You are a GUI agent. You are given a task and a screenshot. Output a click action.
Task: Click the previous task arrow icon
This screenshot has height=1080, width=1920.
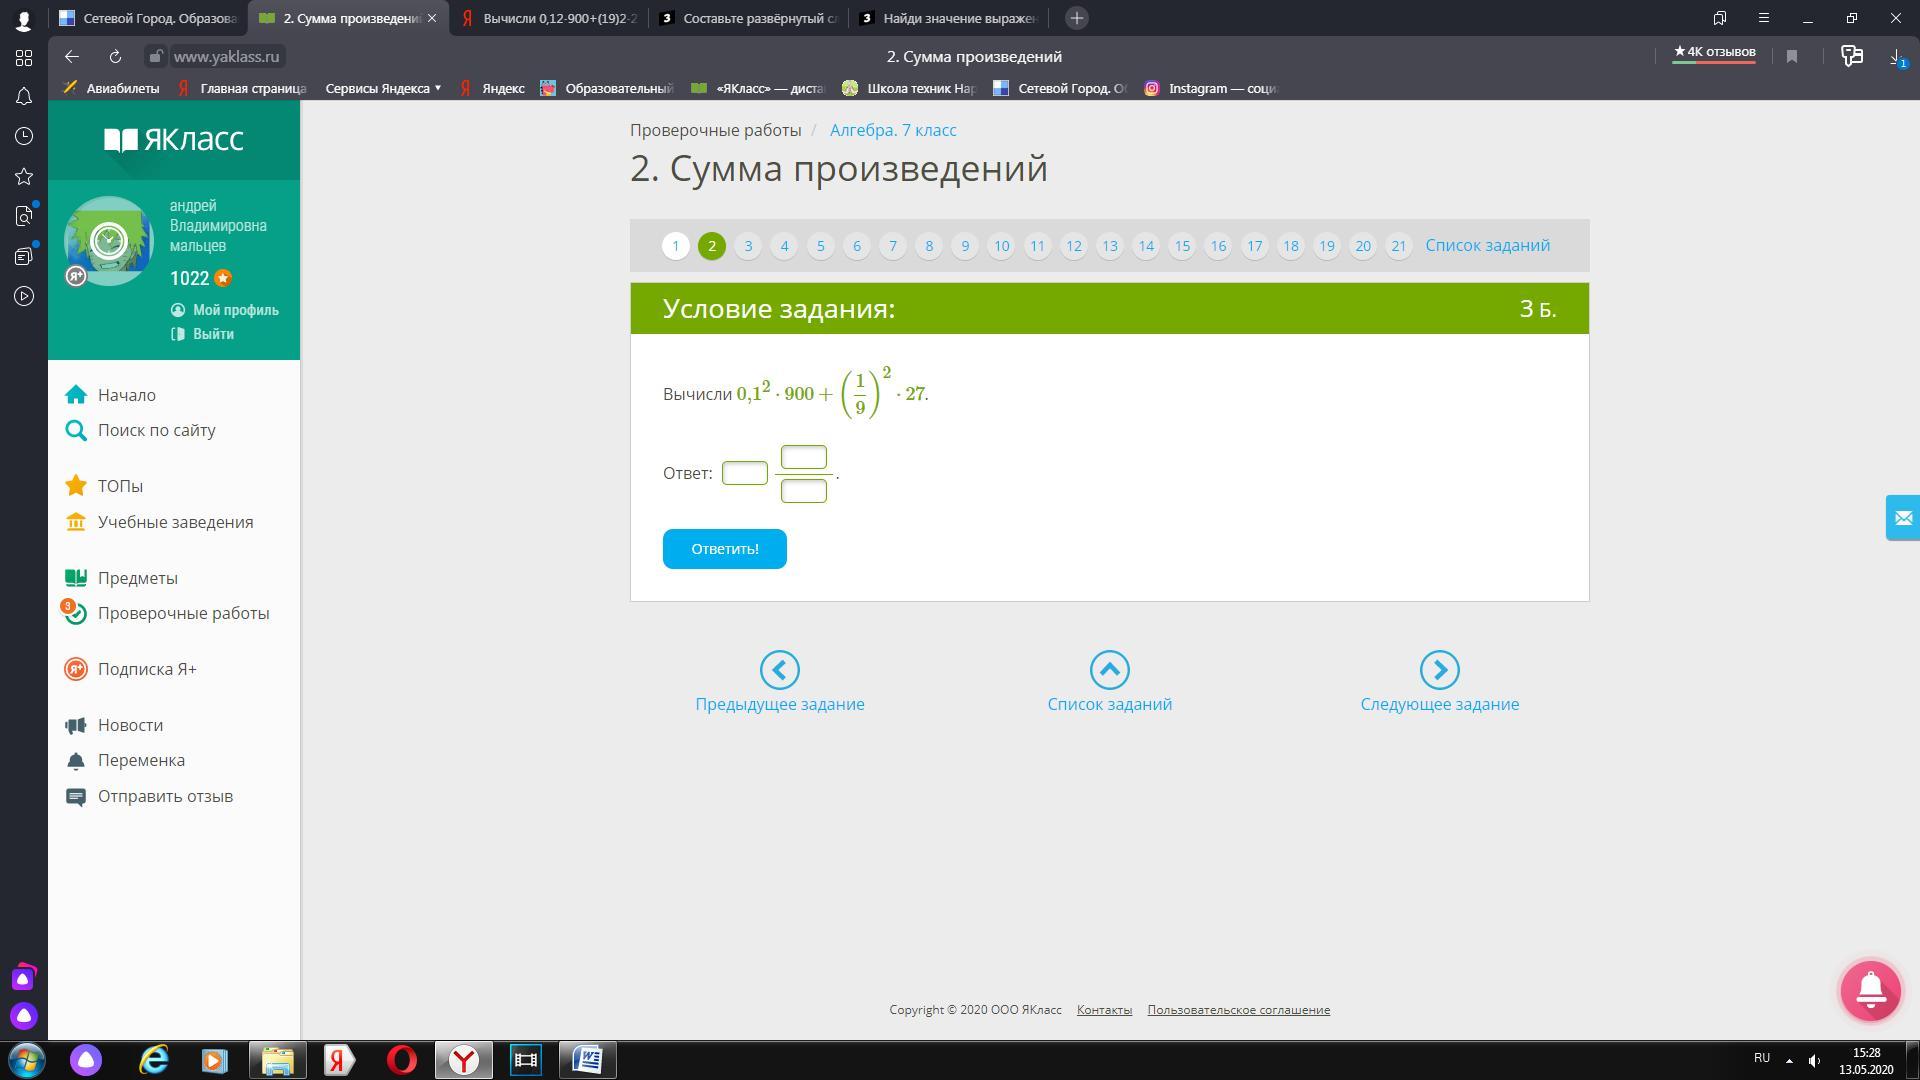779,670
